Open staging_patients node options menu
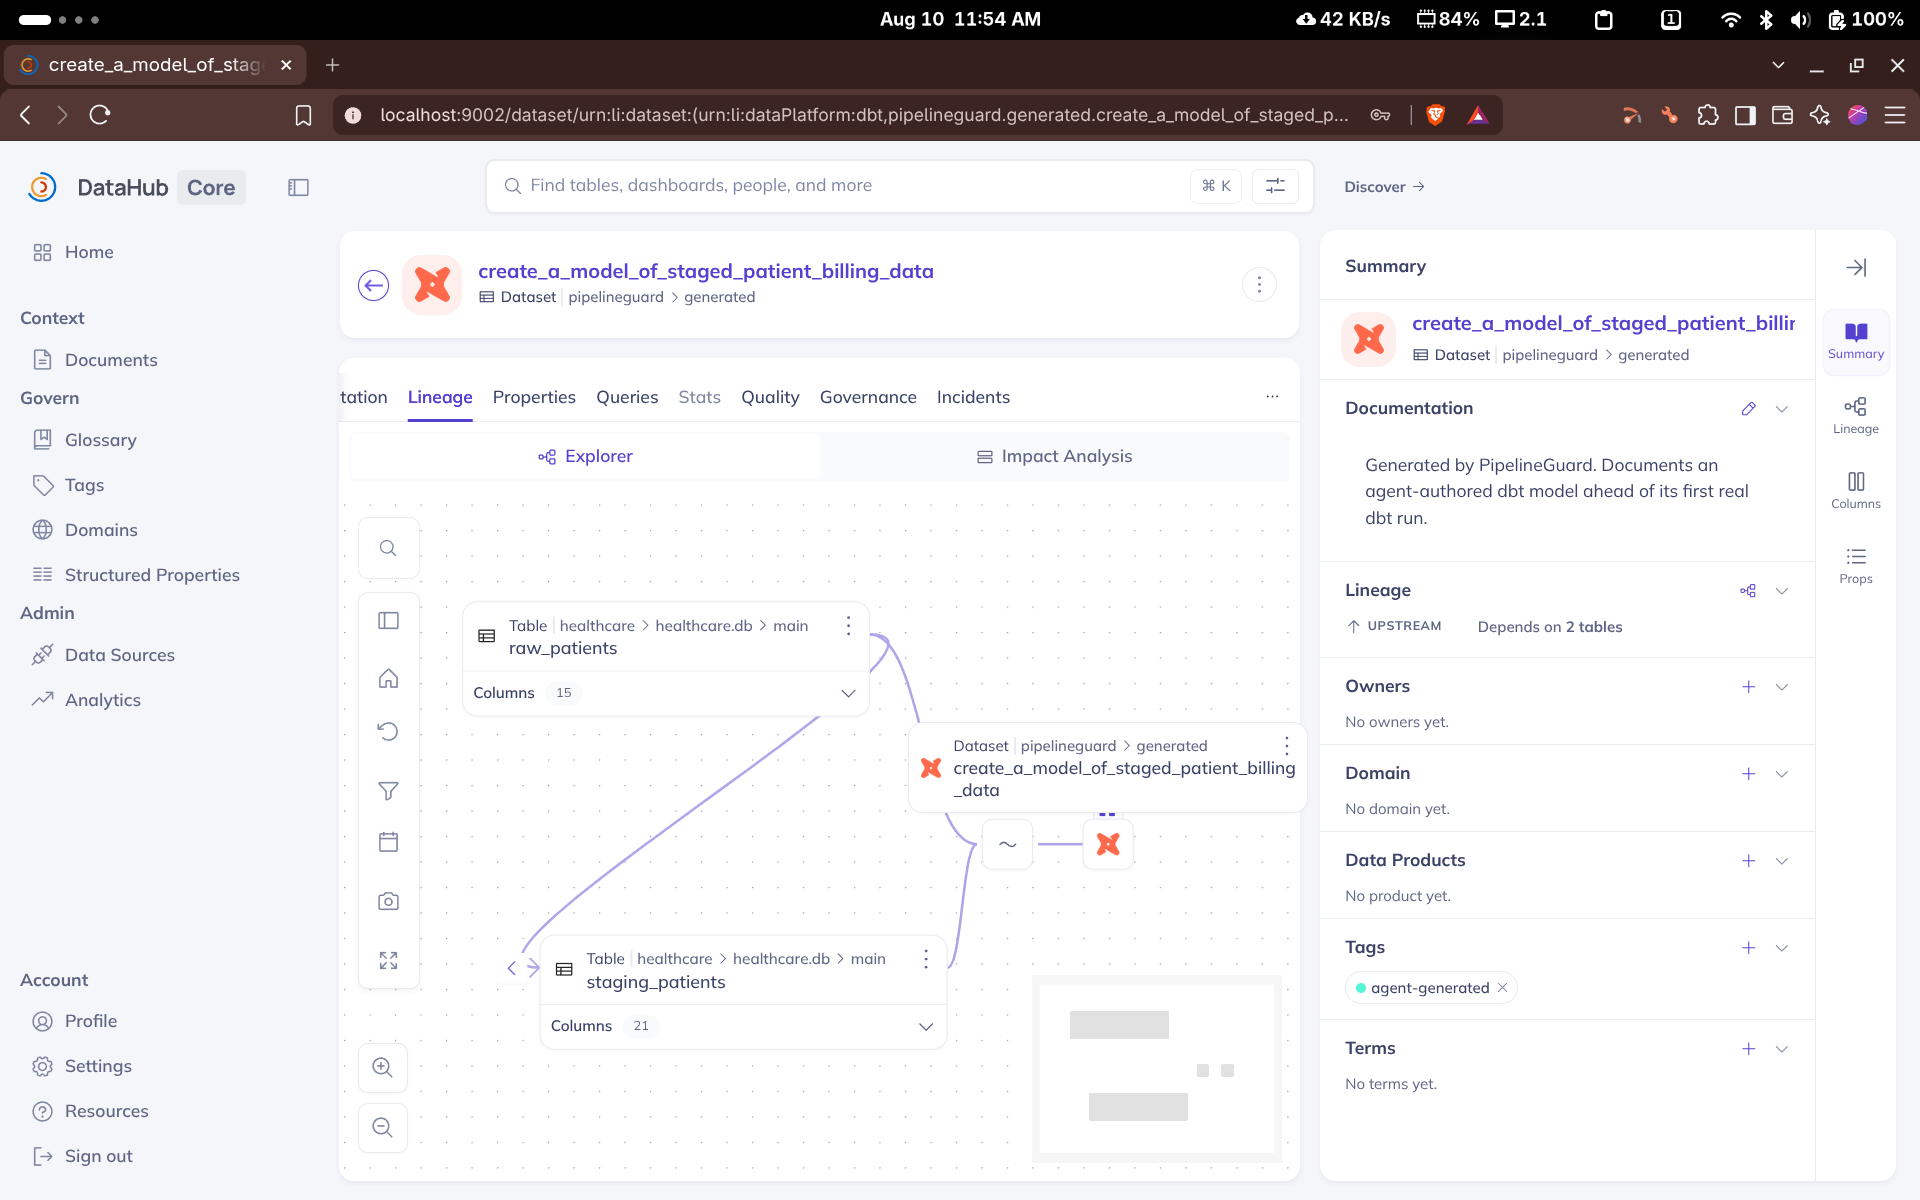This screenshot has width=1920, height=1200. coord(926,959)
